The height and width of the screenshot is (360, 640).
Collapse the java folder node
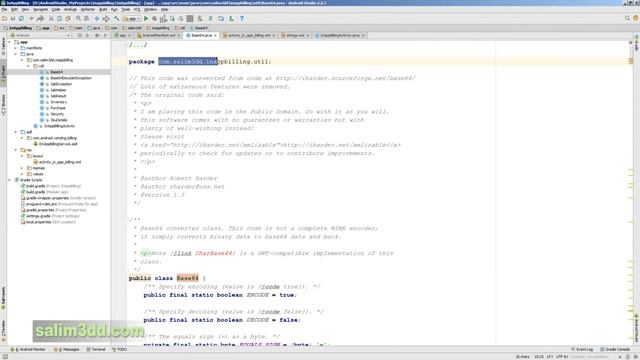click(x=16, y=54)
